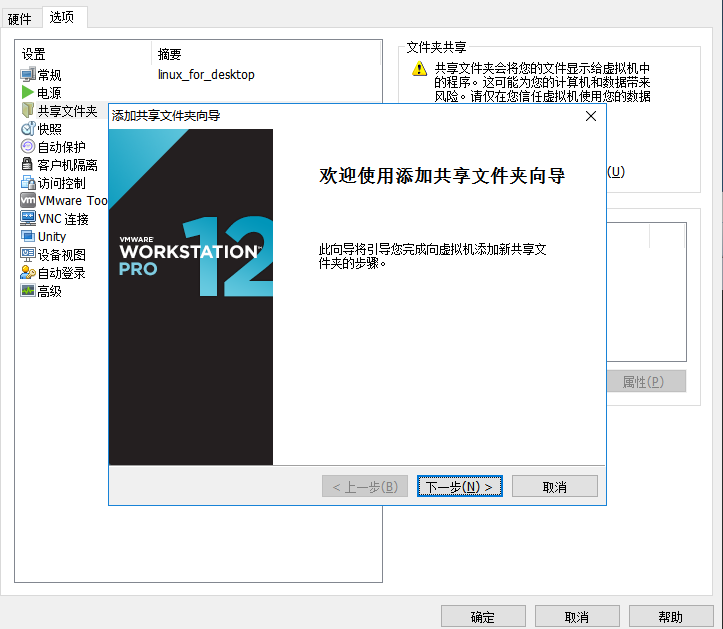The height and width of the screenshot is (629, 723).
Task: Switch to the 硬件 hardware tab
Action: coord(20,19)
